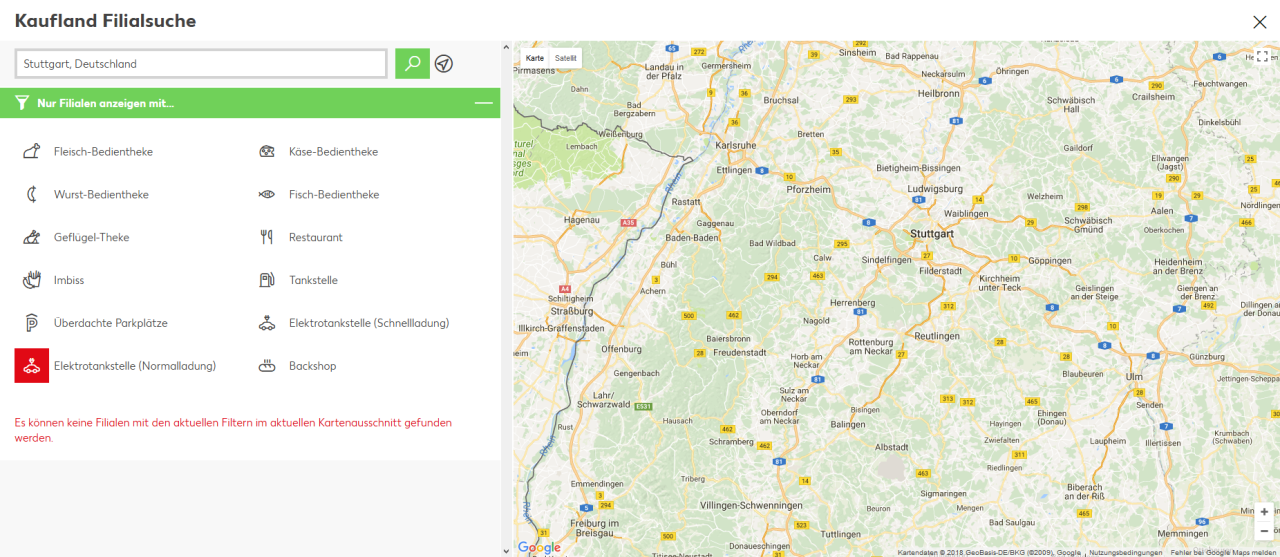Toggle fullscreen map view
The width and height of the screenshot is (1280, 557).
pyautogui.click(x=1263, y=57)
